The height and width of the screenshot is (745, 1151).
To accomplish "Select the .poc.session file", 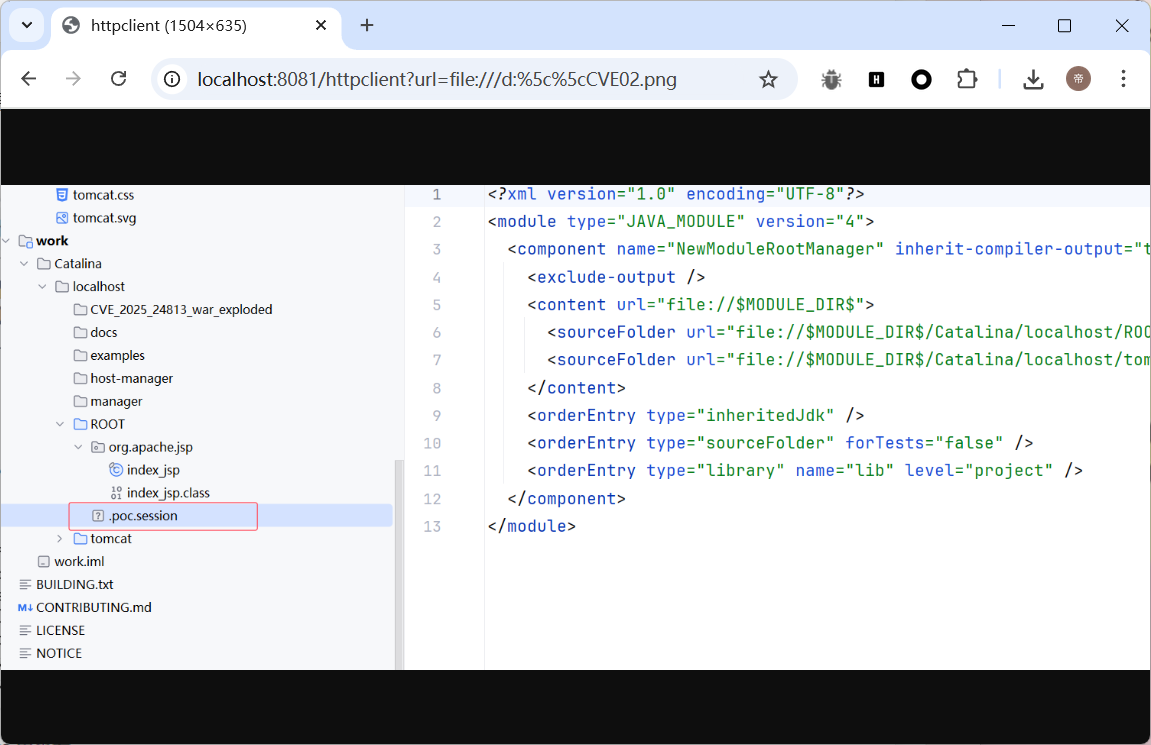I will tap(142, 516).
